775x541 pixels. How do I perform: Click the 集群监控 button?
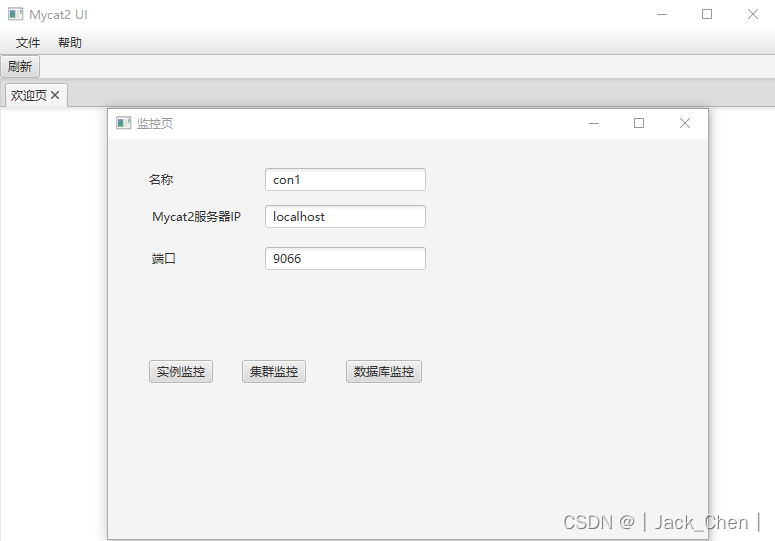tap(274, 372)
